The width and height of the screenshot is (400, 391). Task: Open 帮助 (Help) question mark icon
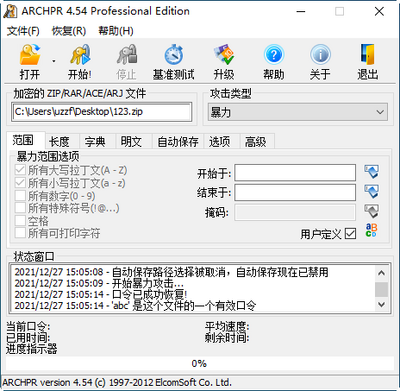coord(274,54)
